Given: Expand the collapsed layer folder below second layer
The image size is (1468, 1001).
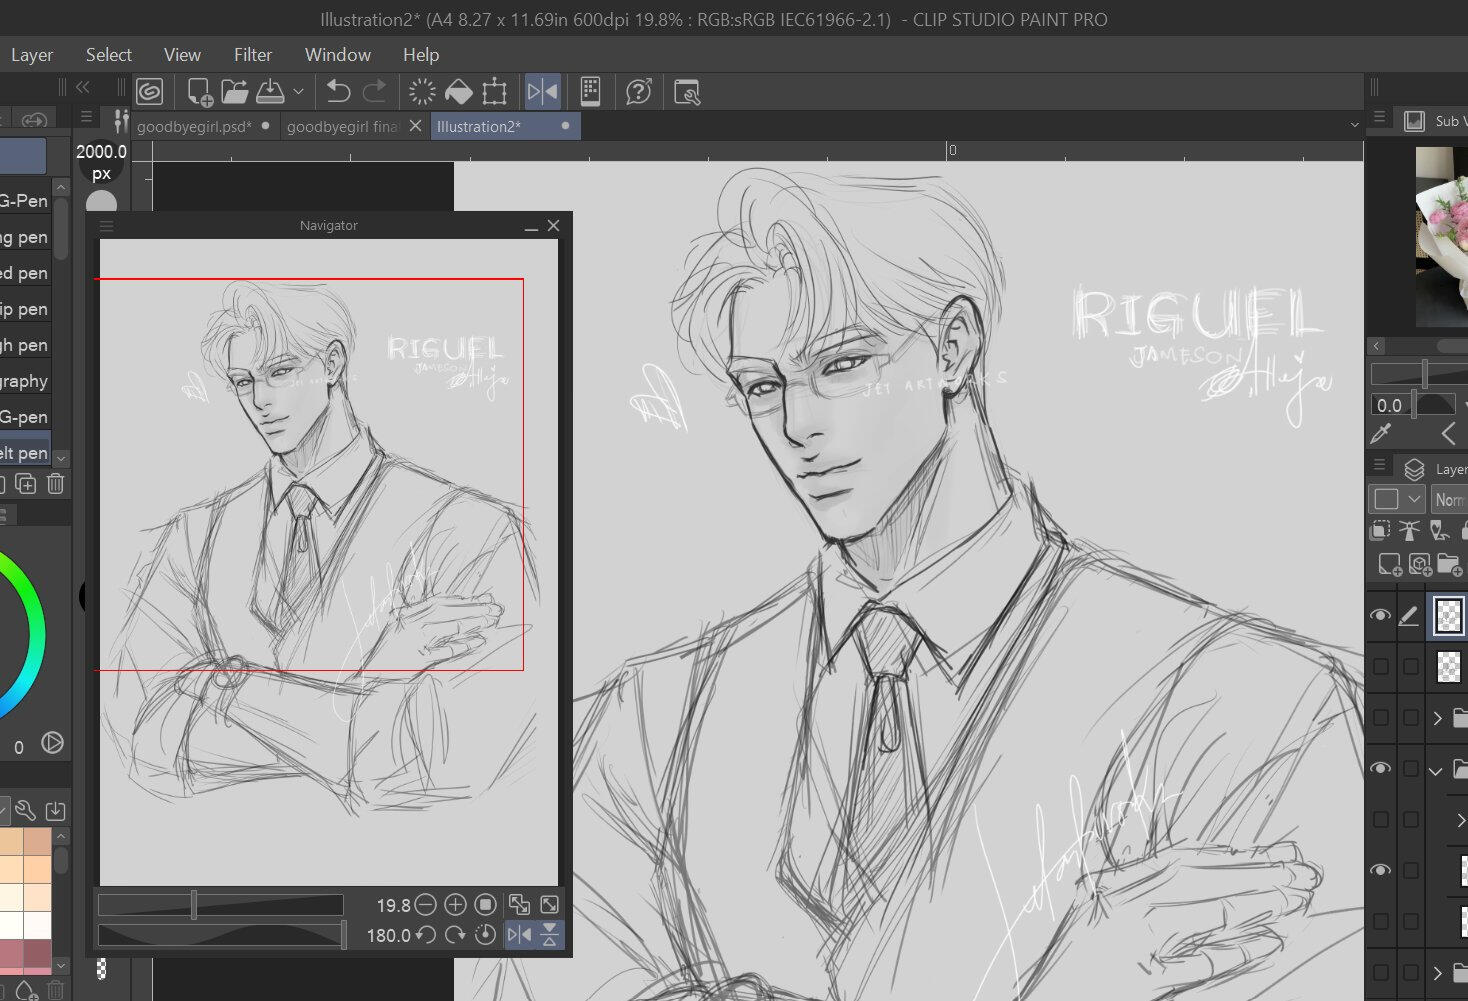Looking at the screenshot, I should [x=1438, y=718].
